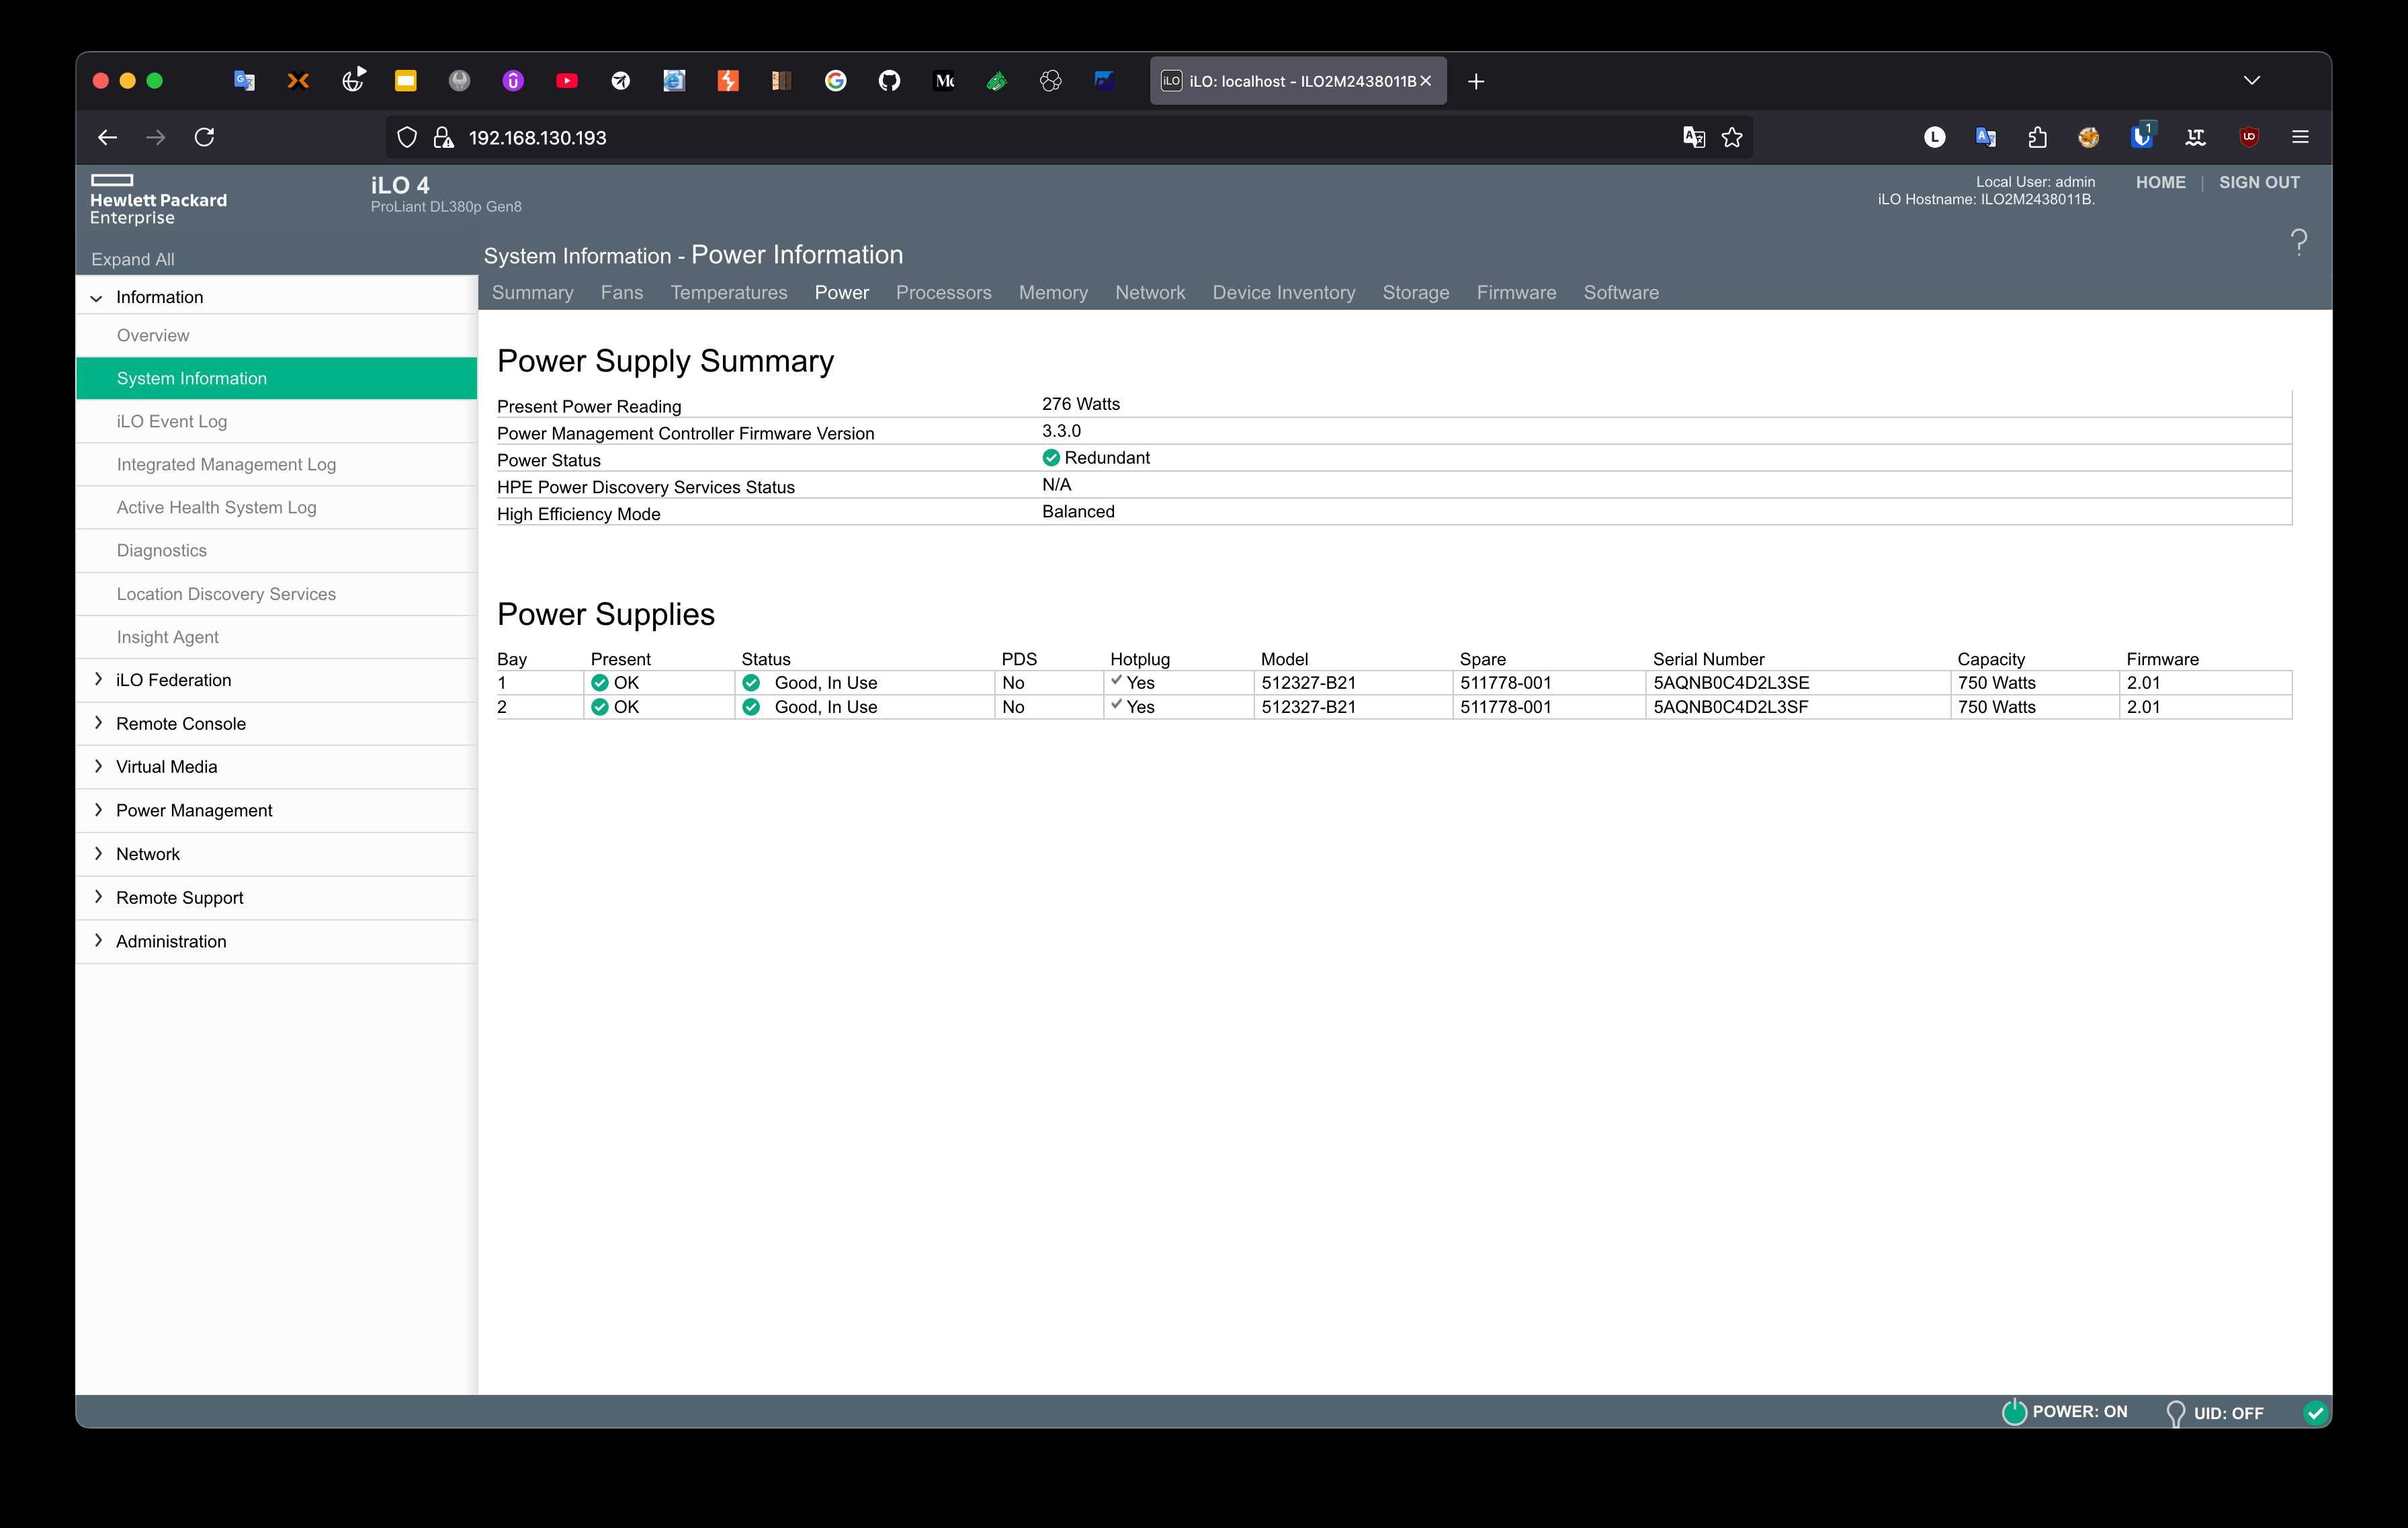This screenshot has height=1528, width=2408.
Task: Switch to the Summary tab
Action: tap(532, 292)
